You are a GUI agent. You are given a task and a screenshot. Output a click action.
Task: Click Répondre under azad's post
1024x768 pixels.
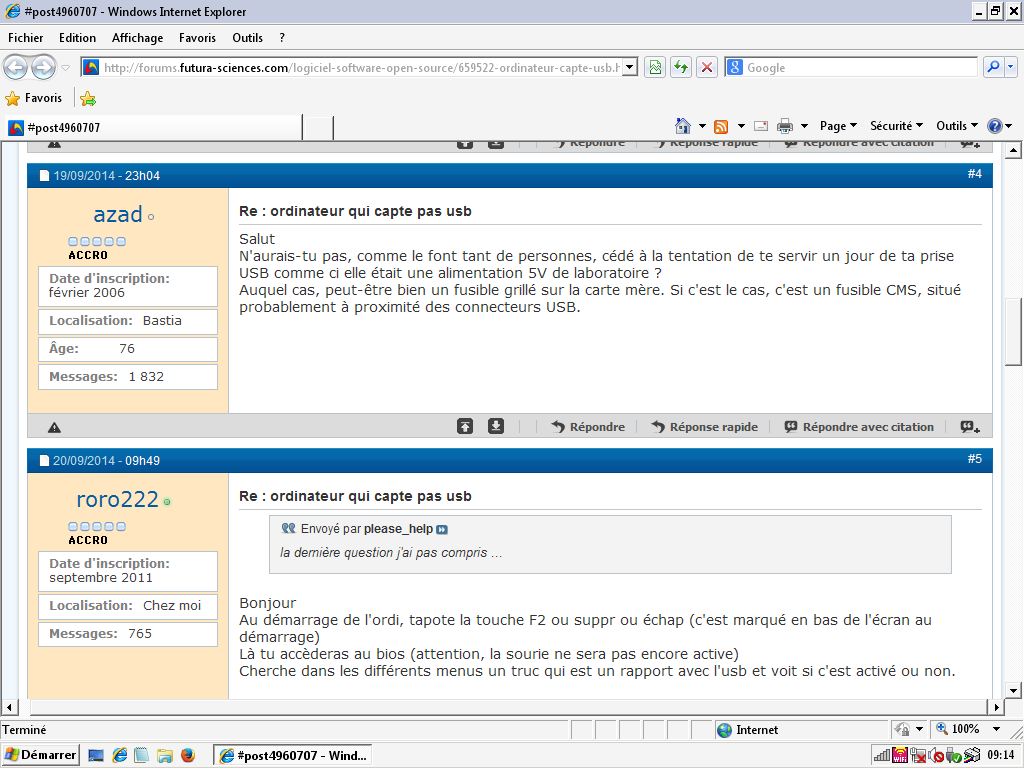(588, 426)
